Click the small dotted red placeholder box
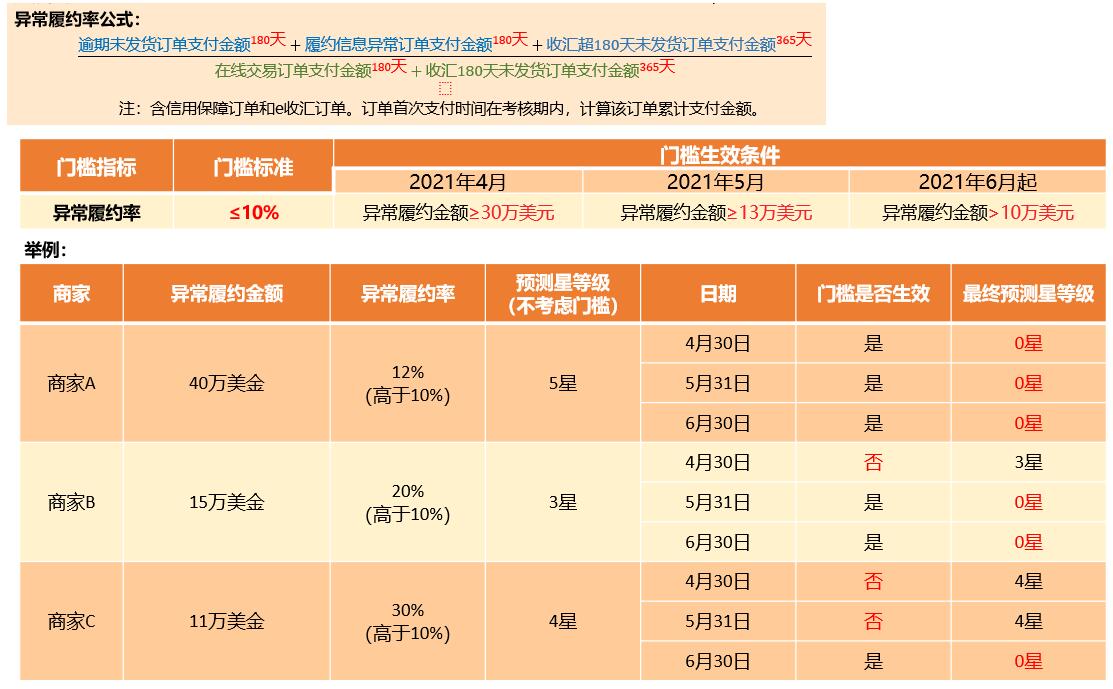This screenshot has width=1113, height=689. tap(445, 88)
